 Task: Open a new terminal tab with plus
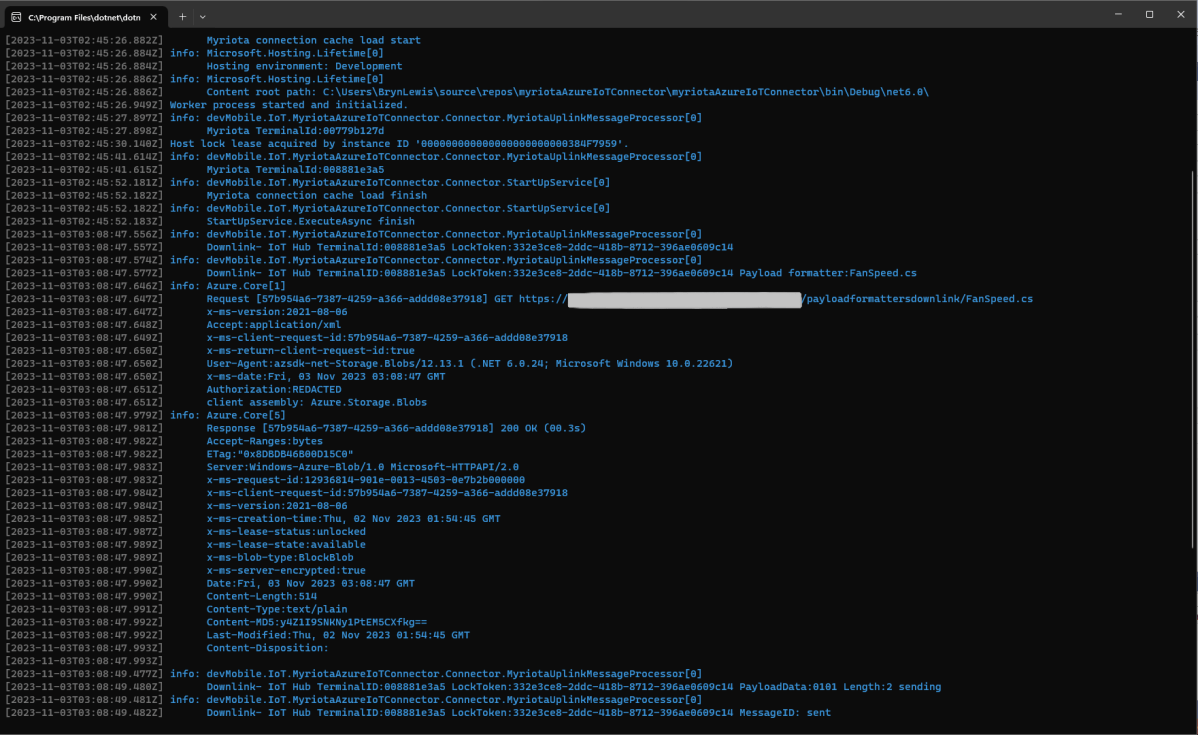click(x=183, y=17)
